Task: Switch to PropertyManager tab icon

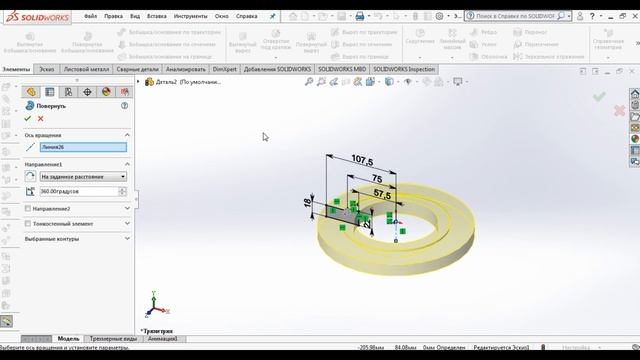Action: click(x=50, y=92)
